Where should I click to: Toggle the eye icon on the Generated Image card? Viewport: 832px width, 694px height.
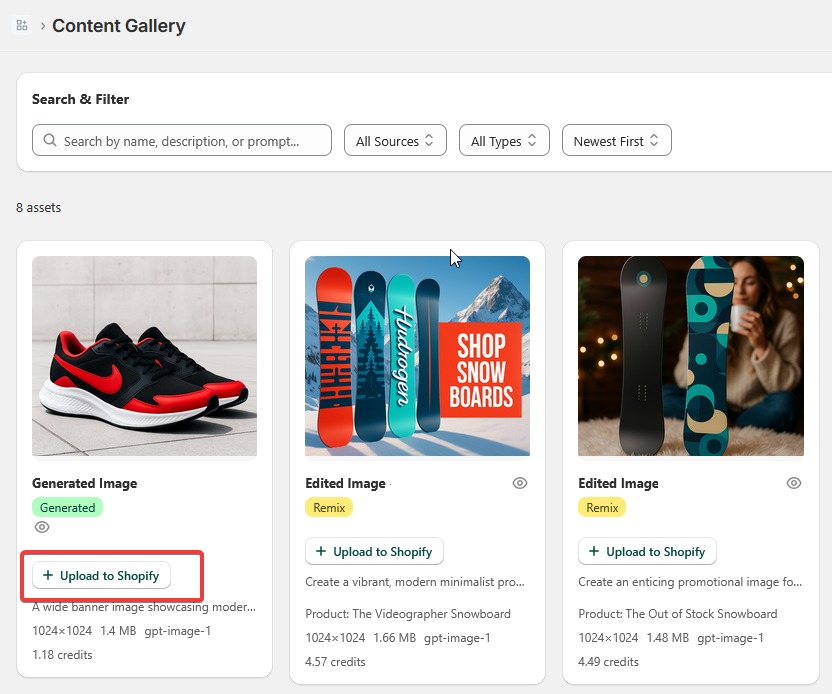42,527
